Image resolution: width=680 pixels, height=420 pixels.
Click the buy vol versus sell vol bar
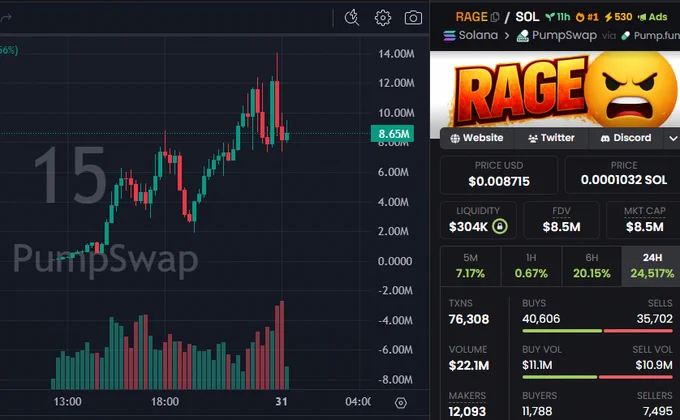(598, 377)
